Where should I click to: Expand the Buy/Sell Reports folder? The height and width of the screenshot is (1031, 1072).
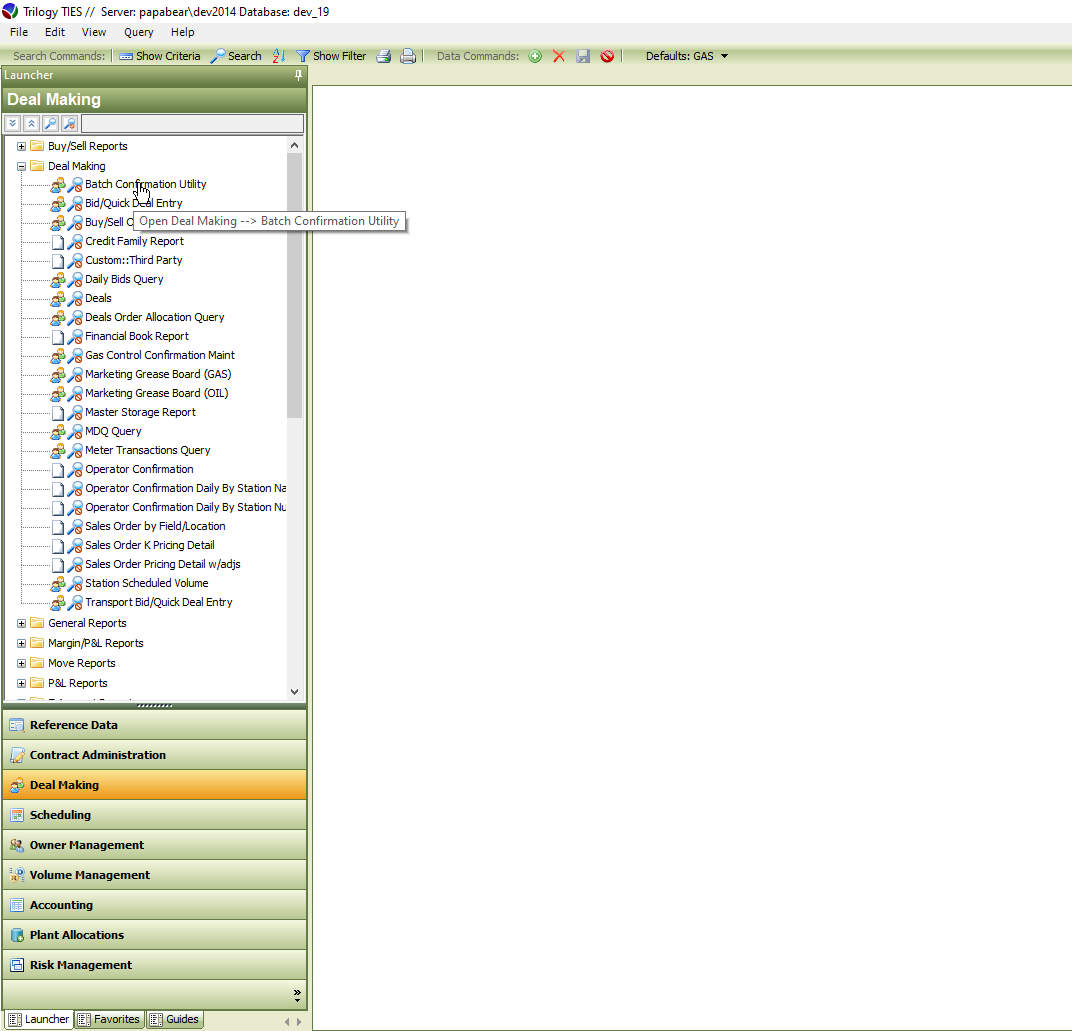pyautogui.click(x=22, y=146)
